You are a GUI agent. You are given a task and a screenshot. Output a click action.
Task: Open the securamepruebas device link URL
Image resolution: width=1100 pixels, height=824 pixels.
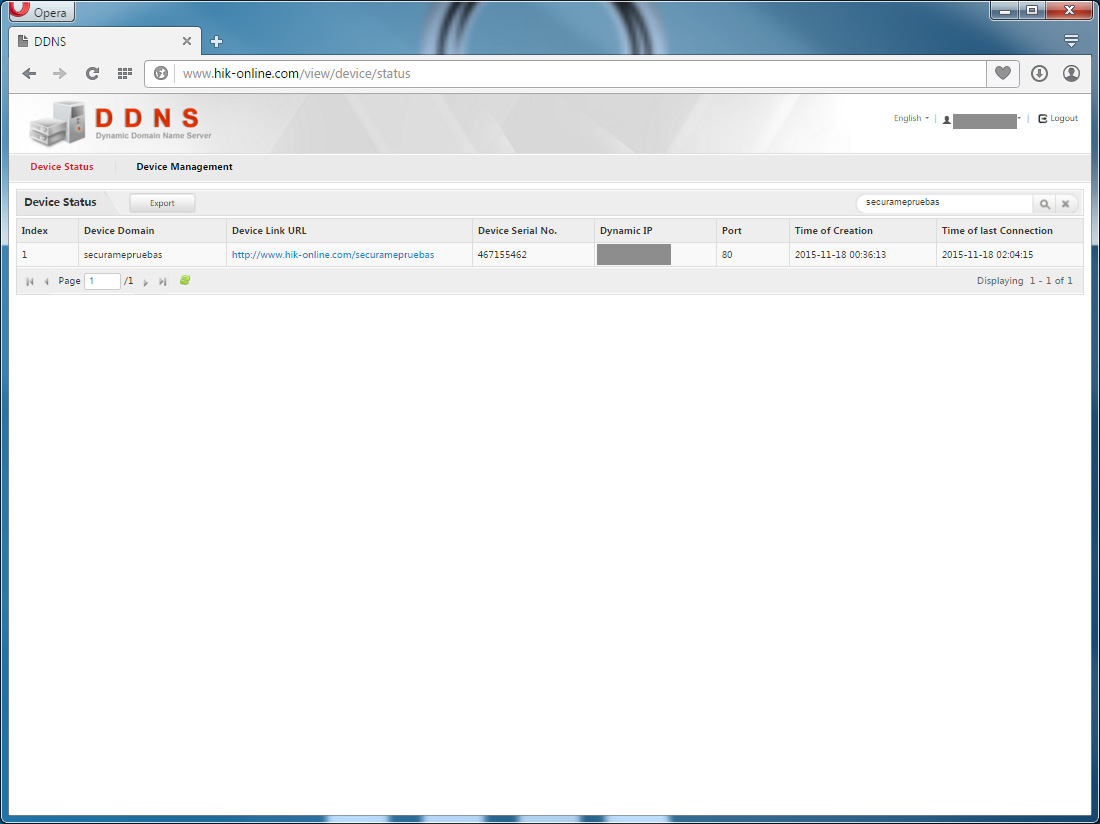pyautogui.click(x=333, y=255)
